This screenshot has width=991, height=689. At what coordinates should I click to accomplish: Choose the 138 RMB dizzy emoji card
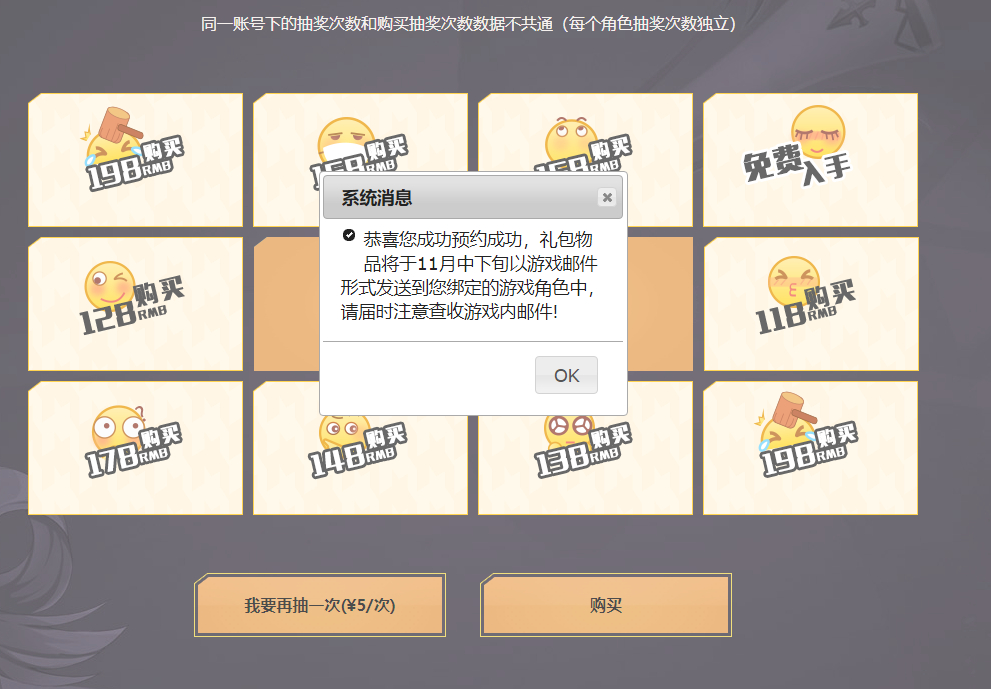coord(585,465)
